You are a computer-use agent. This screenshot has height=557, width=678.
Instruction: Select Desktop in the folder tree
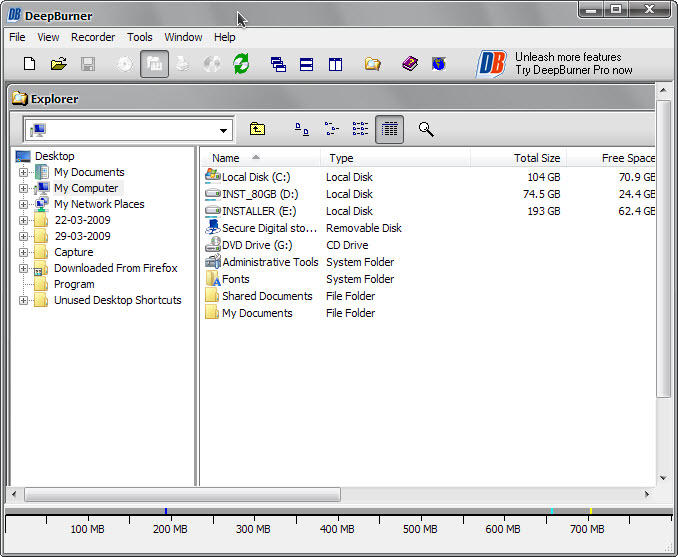(54, 156)
